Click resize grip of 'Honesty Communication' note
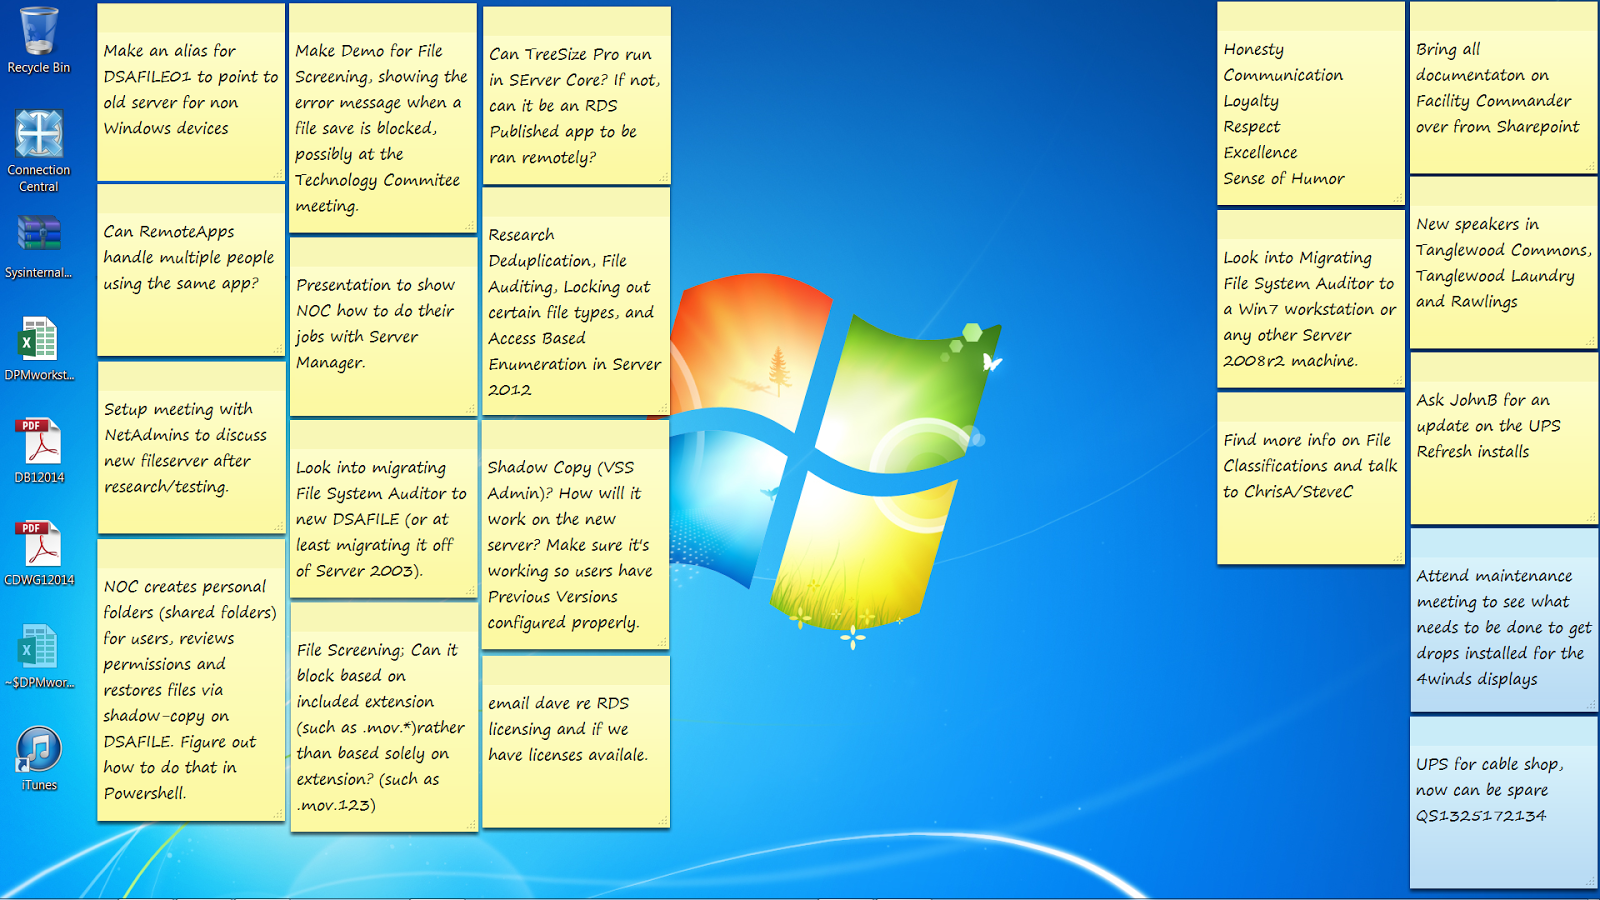This screenshot has width=1600, height=900. (1398, 198)
